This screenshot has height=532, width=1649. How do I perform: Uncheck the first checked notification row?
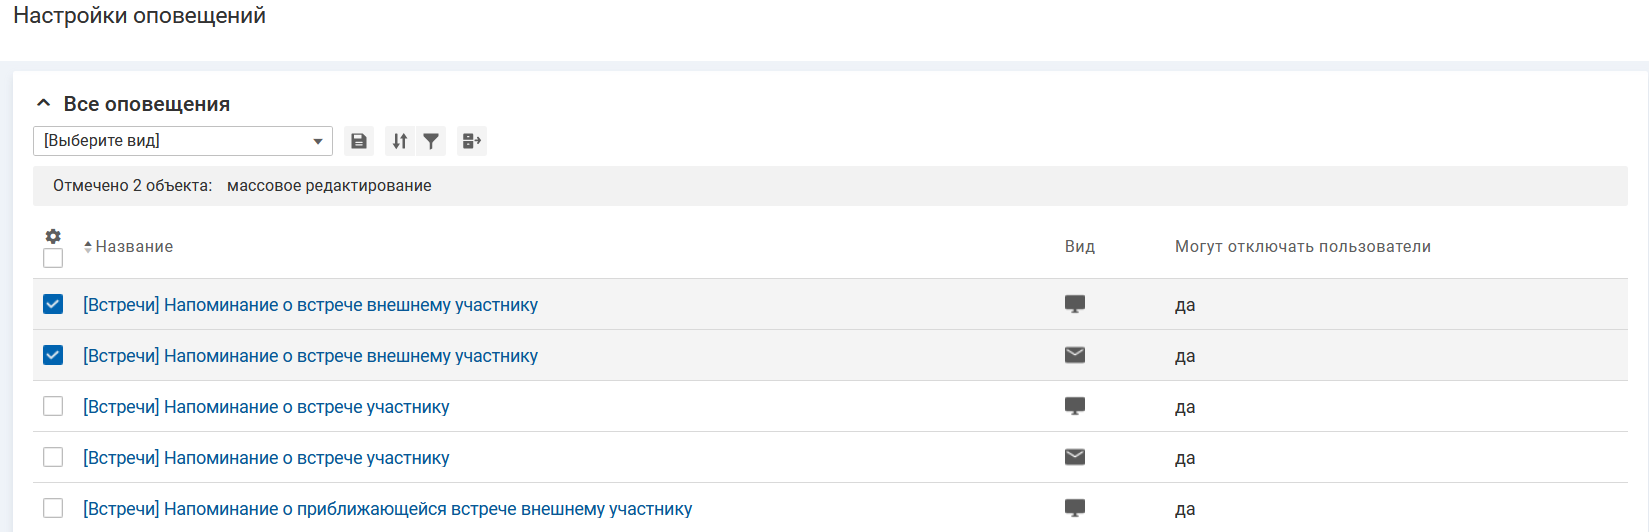(x=53, y=304)
